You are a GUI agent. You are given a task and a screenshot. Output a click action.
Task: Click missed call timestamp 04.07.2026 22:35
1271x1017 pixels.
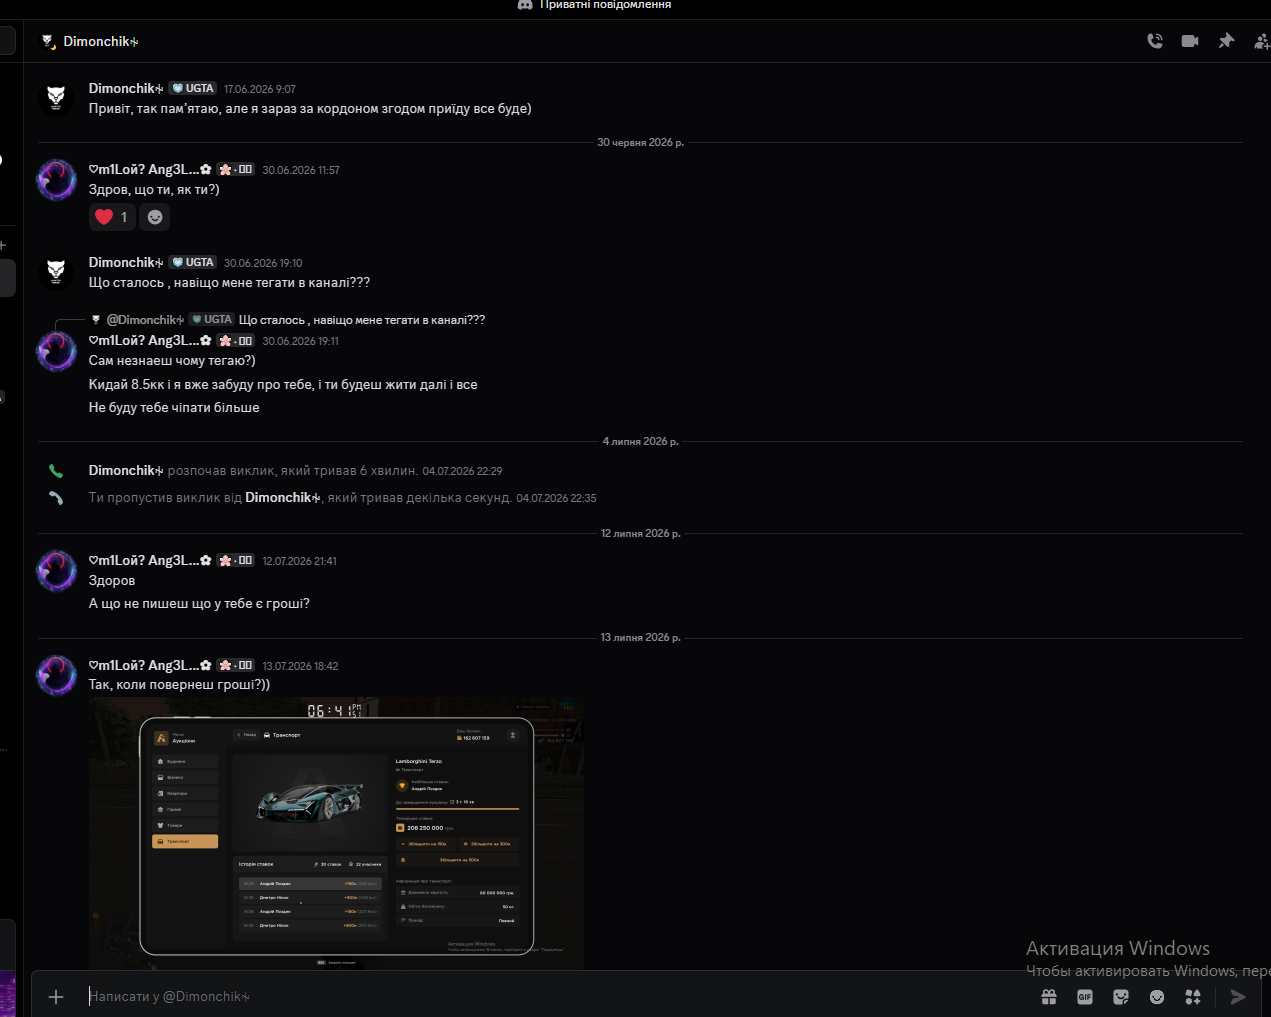point(556,498)
